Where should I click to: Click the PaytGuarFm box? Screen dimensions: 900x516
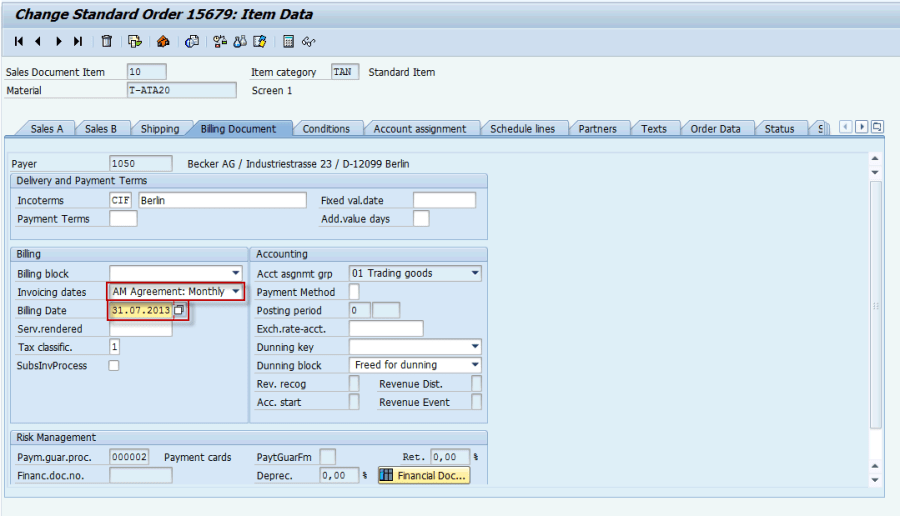328,457
